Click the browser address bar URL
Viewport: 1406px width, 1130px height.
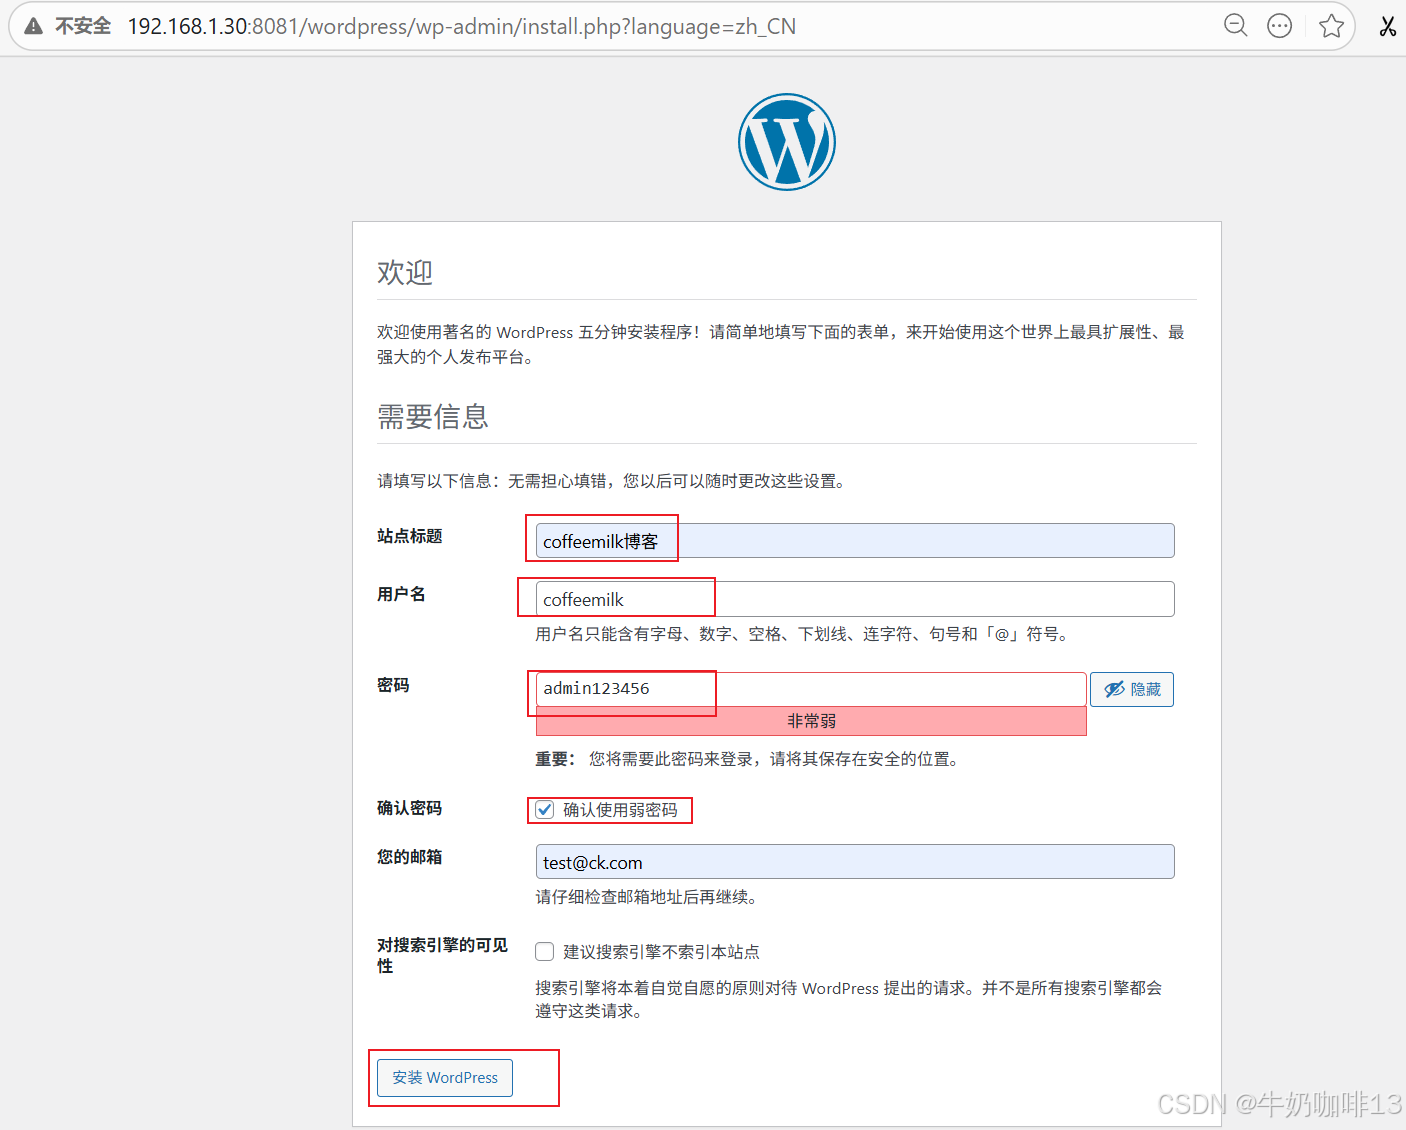tap(462, 26)
